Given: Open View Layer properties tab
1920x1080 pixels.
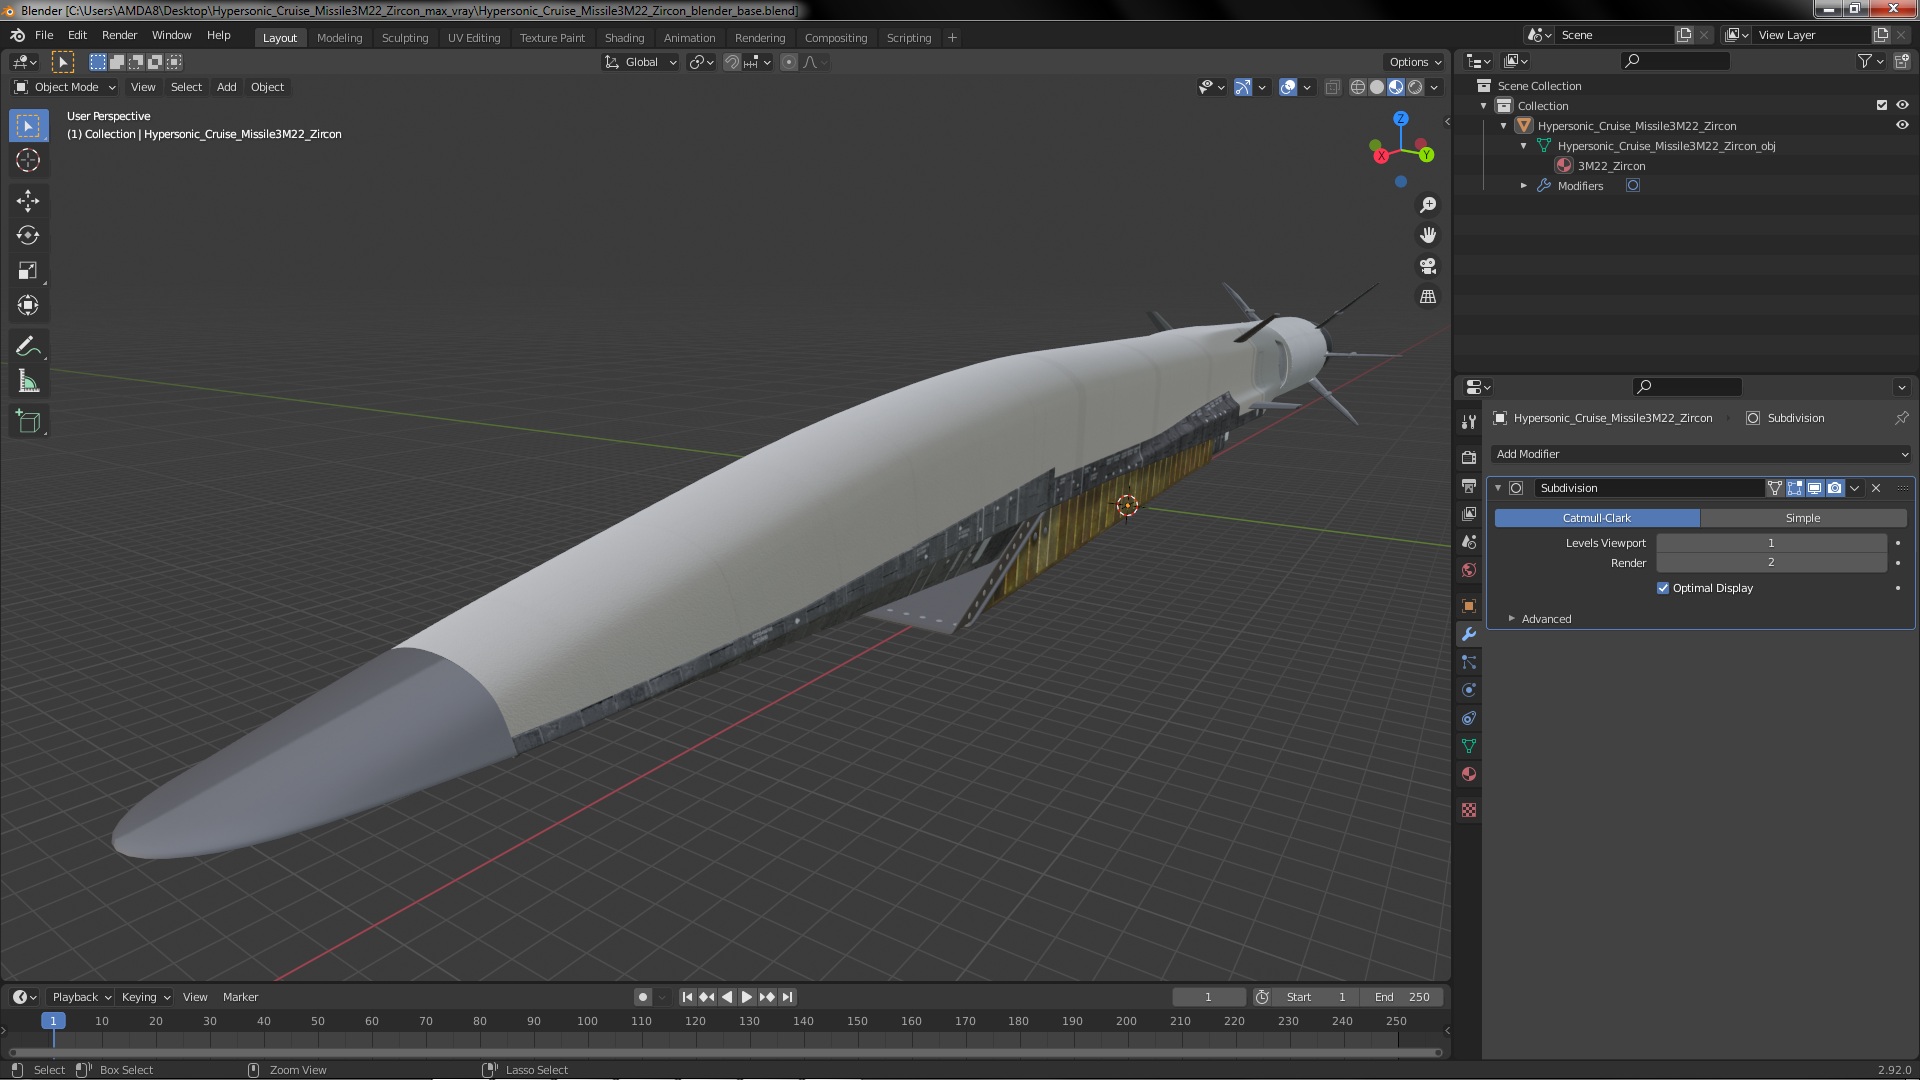Looking at the screenshot, I should coord(1468,513).
